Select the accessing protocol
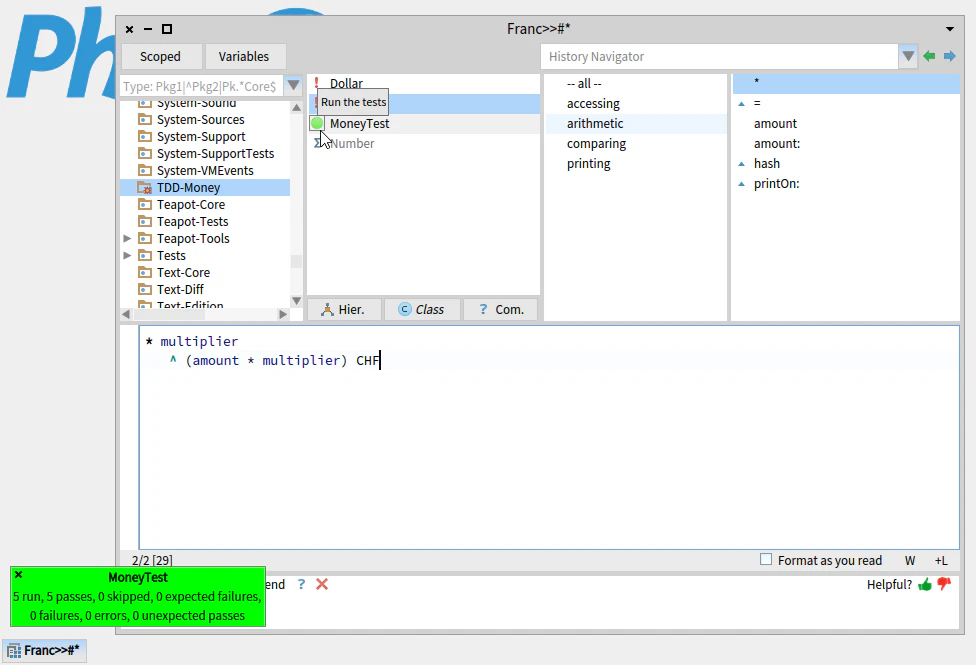The image size is (976, 665). [636, 103]
